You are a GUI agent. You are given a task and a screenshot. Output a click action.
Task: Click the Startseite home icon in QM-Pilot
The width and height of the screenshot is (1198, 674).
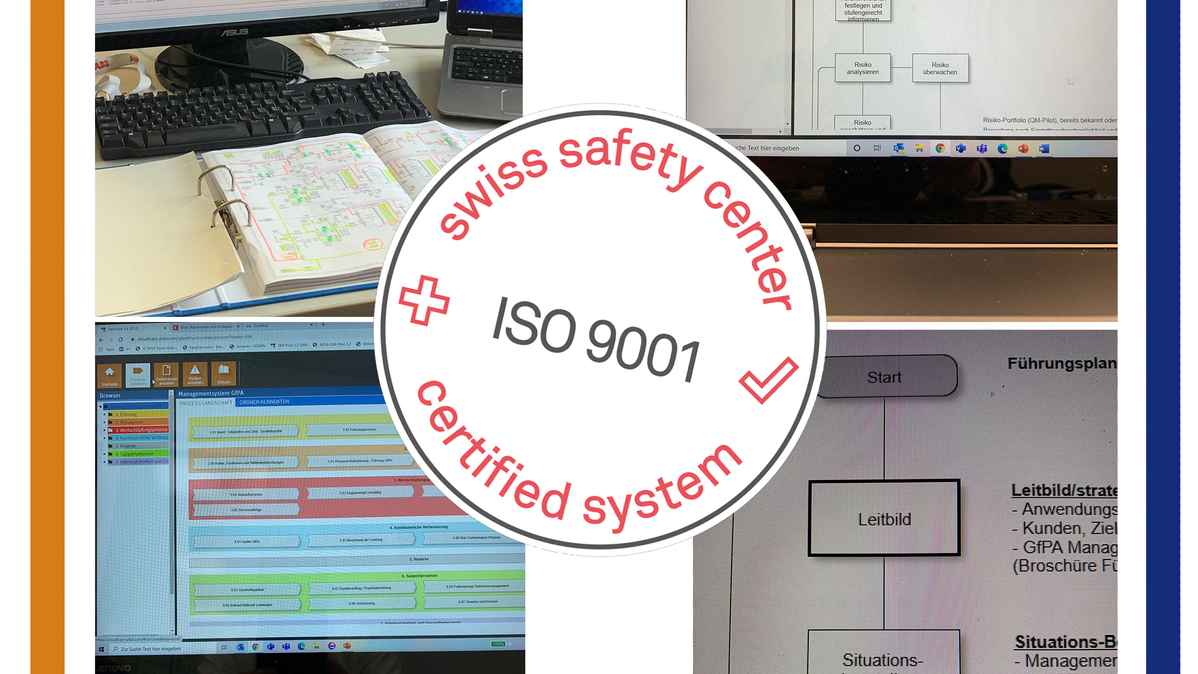(110, 375)
